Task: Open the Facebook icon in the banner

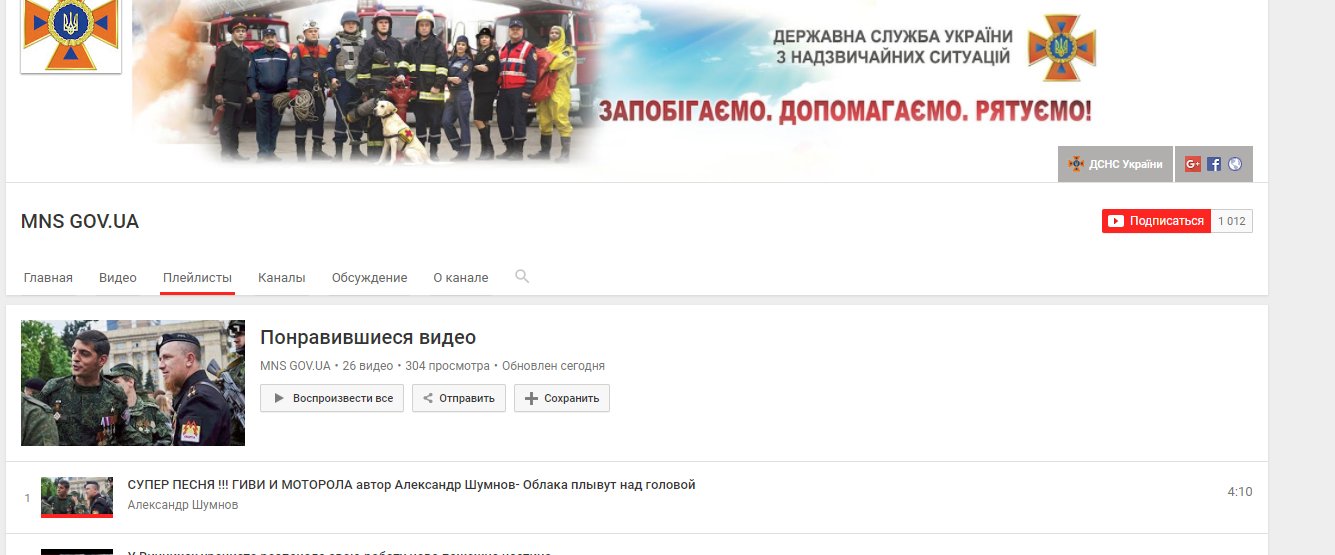Action: [x=1214, y=164]
